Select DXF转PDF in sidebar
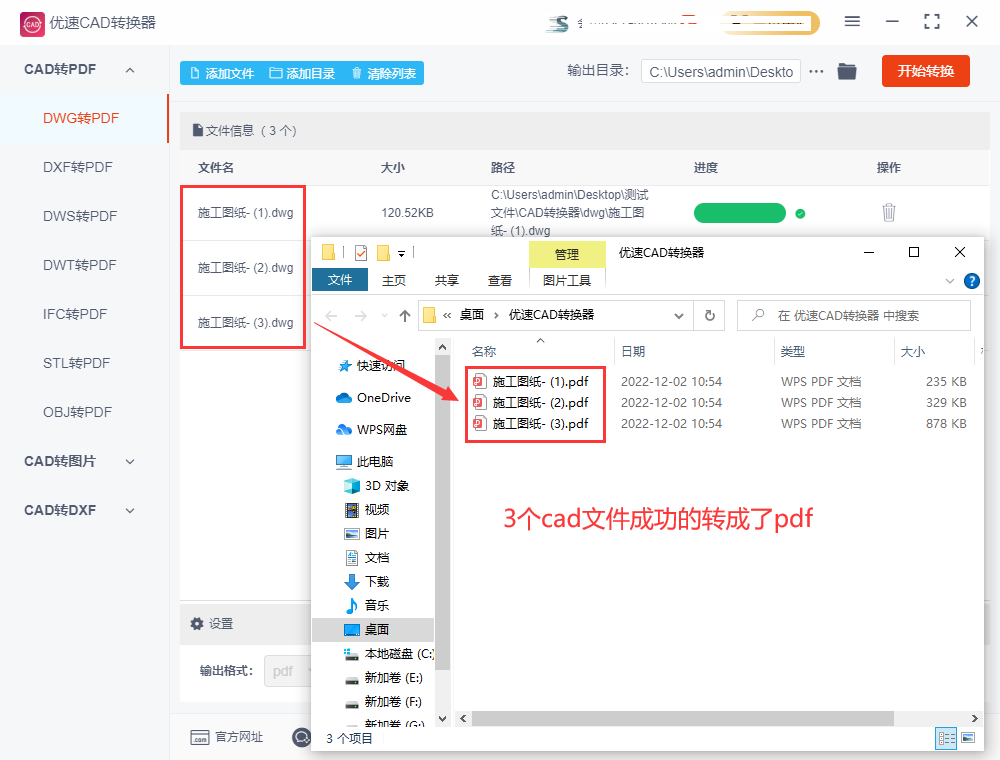The height and width of the screenshot is (760, 1000). [78, 167]
